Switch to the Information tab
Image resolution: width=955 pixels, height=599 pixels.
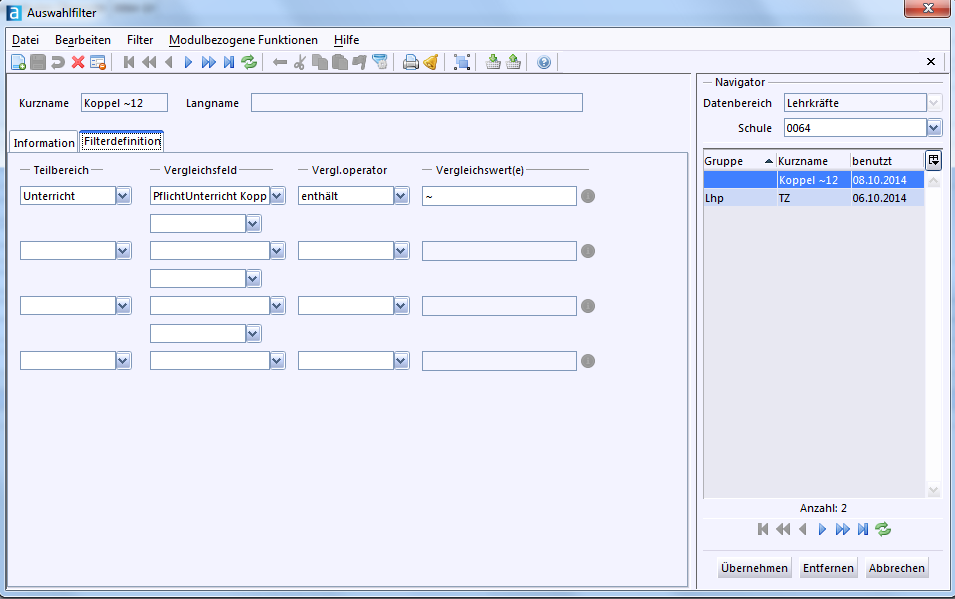[44, 143]
